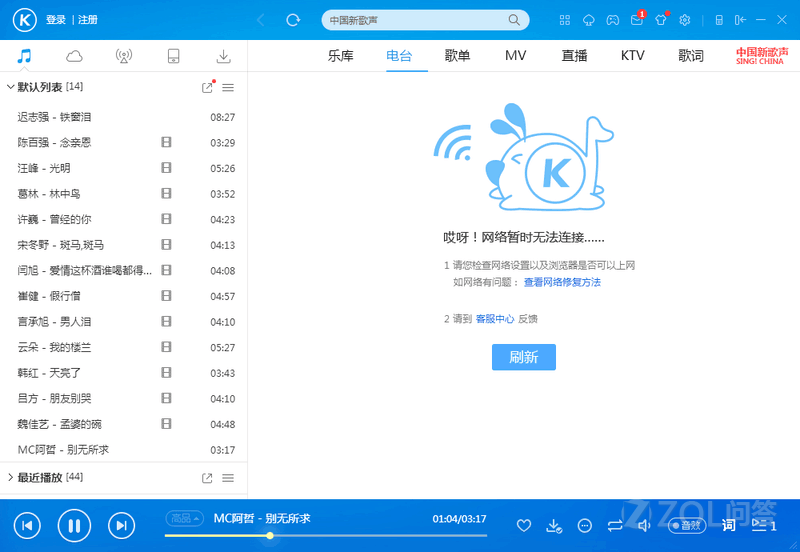Select the song MC阿哲 - 别无所求 in the list
Screen dimensions: 800x552
[123, 449]
